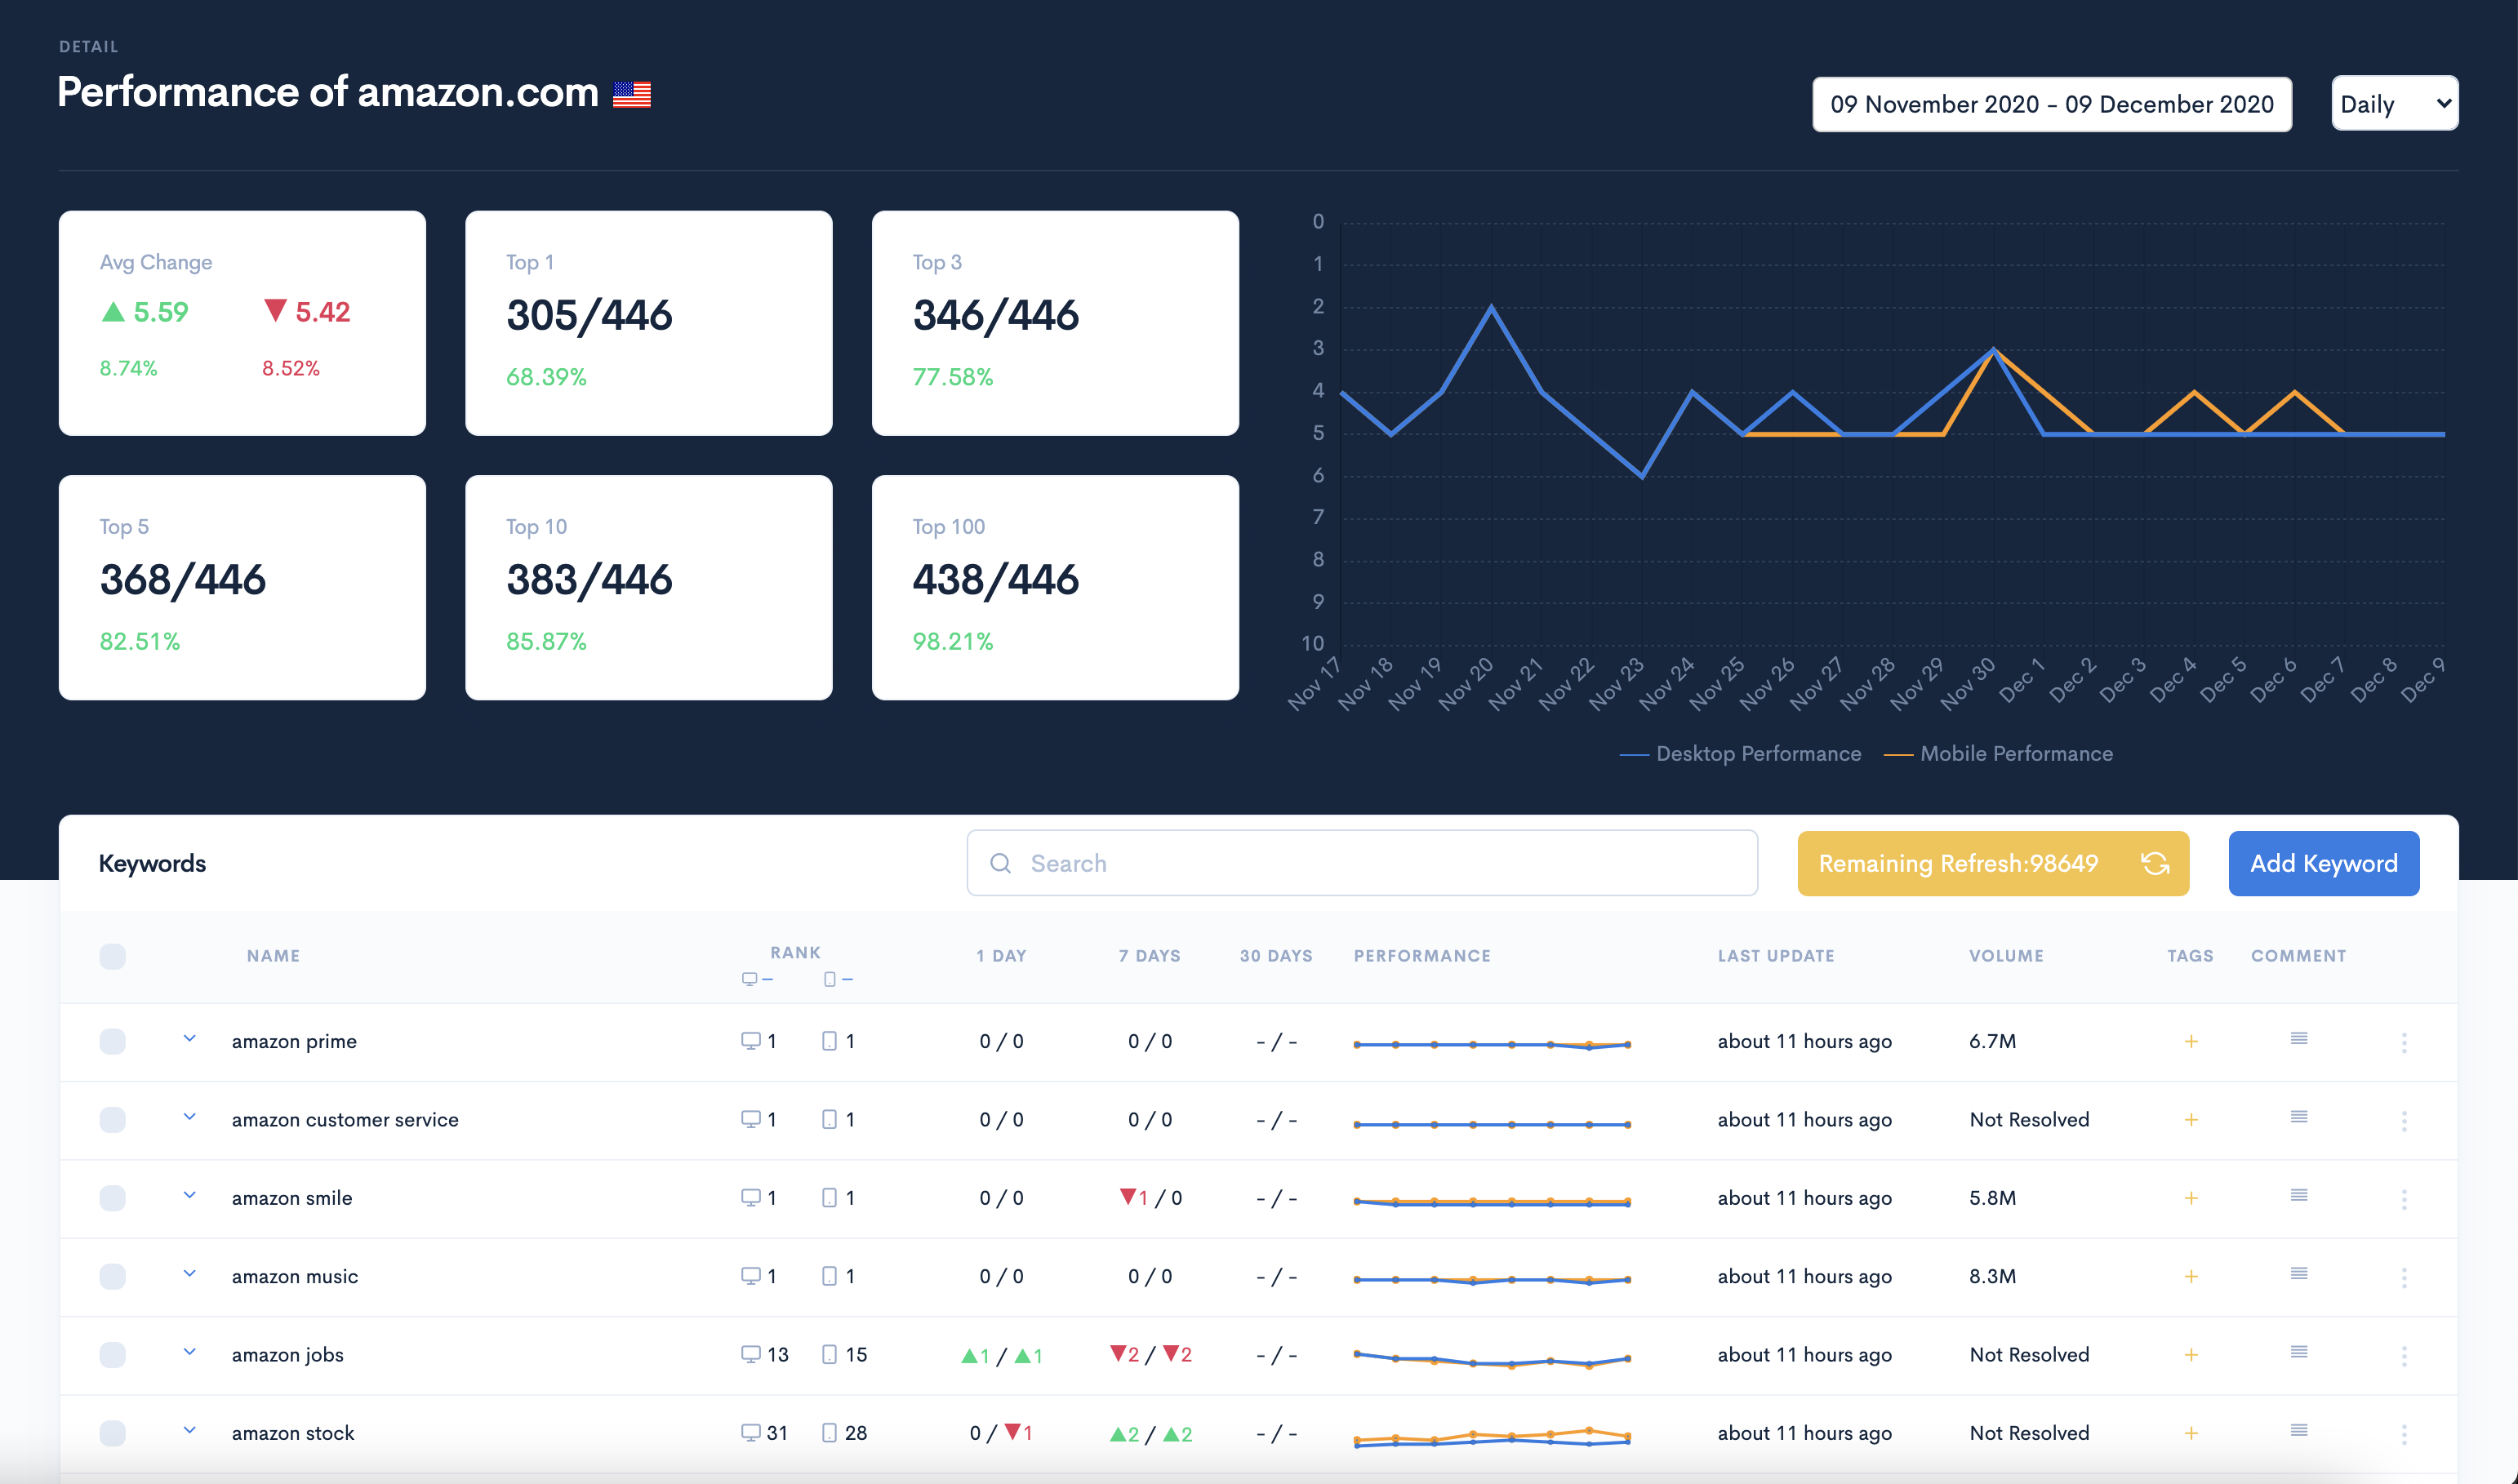Viewport: 2518px width, 1484px height.
Task: Sort by 7 DAYS column header
Action: click(x=1149, y=956)
